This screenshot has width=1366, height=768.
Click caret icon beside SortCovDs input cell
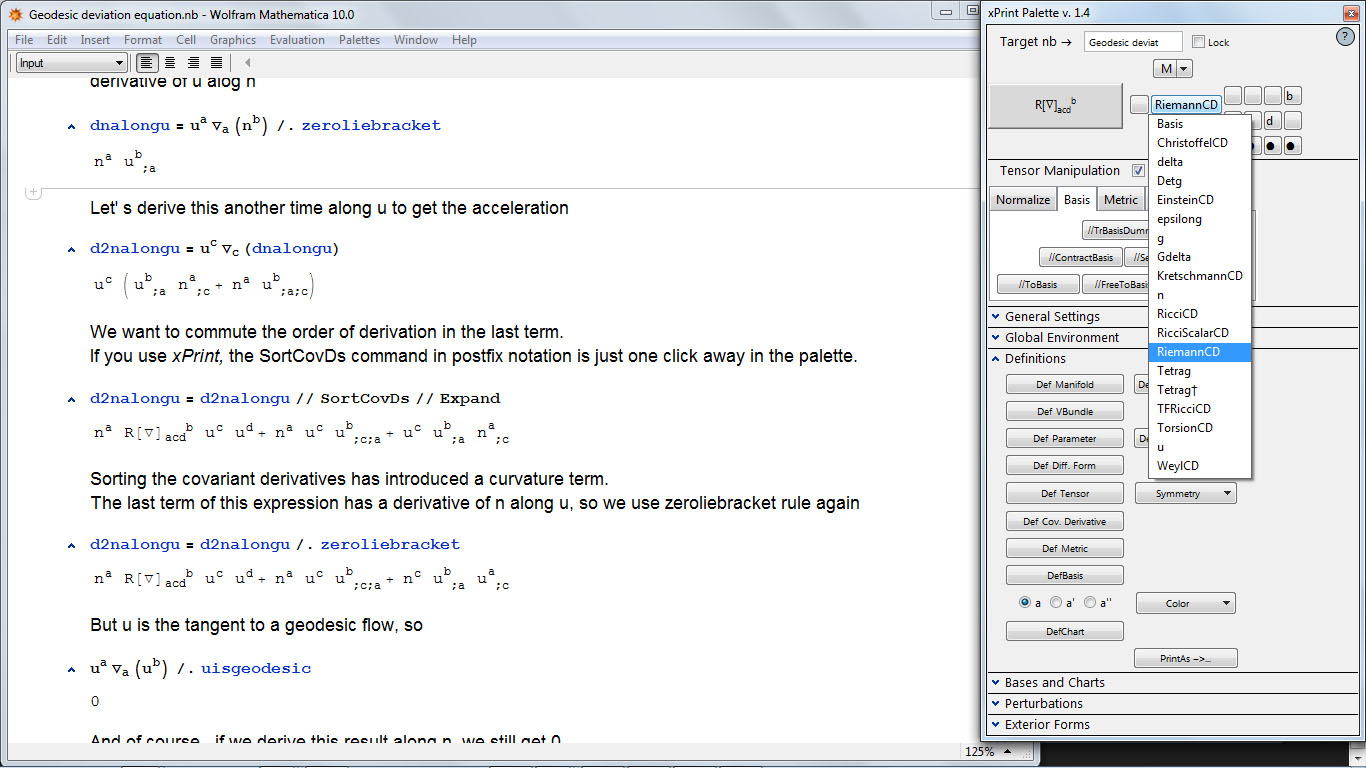click(x=71, y=399)
